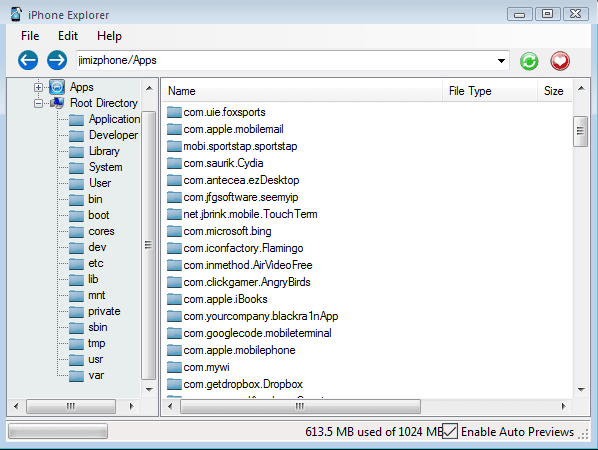Image resolution: width=598 pixels, height=450 pixels.
Task: Select the User tree folder
Action: [100, 183]
